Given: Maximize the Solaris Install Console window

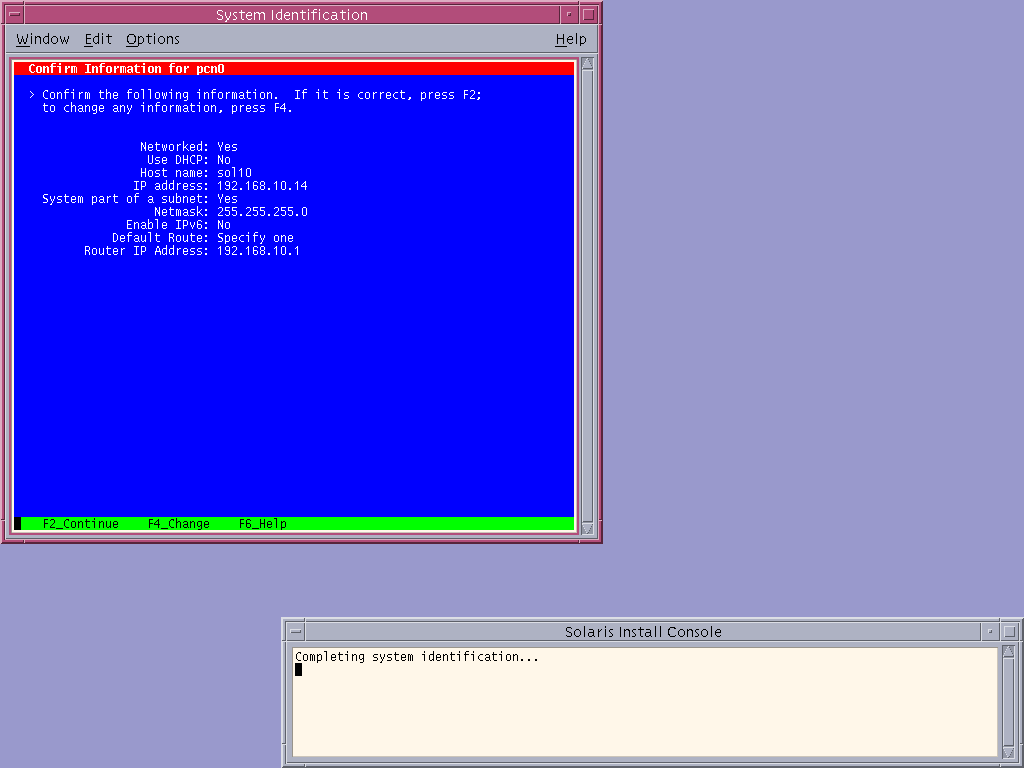Looking at the screenshot, I should pyautogui.click(x=1010, y=632).
